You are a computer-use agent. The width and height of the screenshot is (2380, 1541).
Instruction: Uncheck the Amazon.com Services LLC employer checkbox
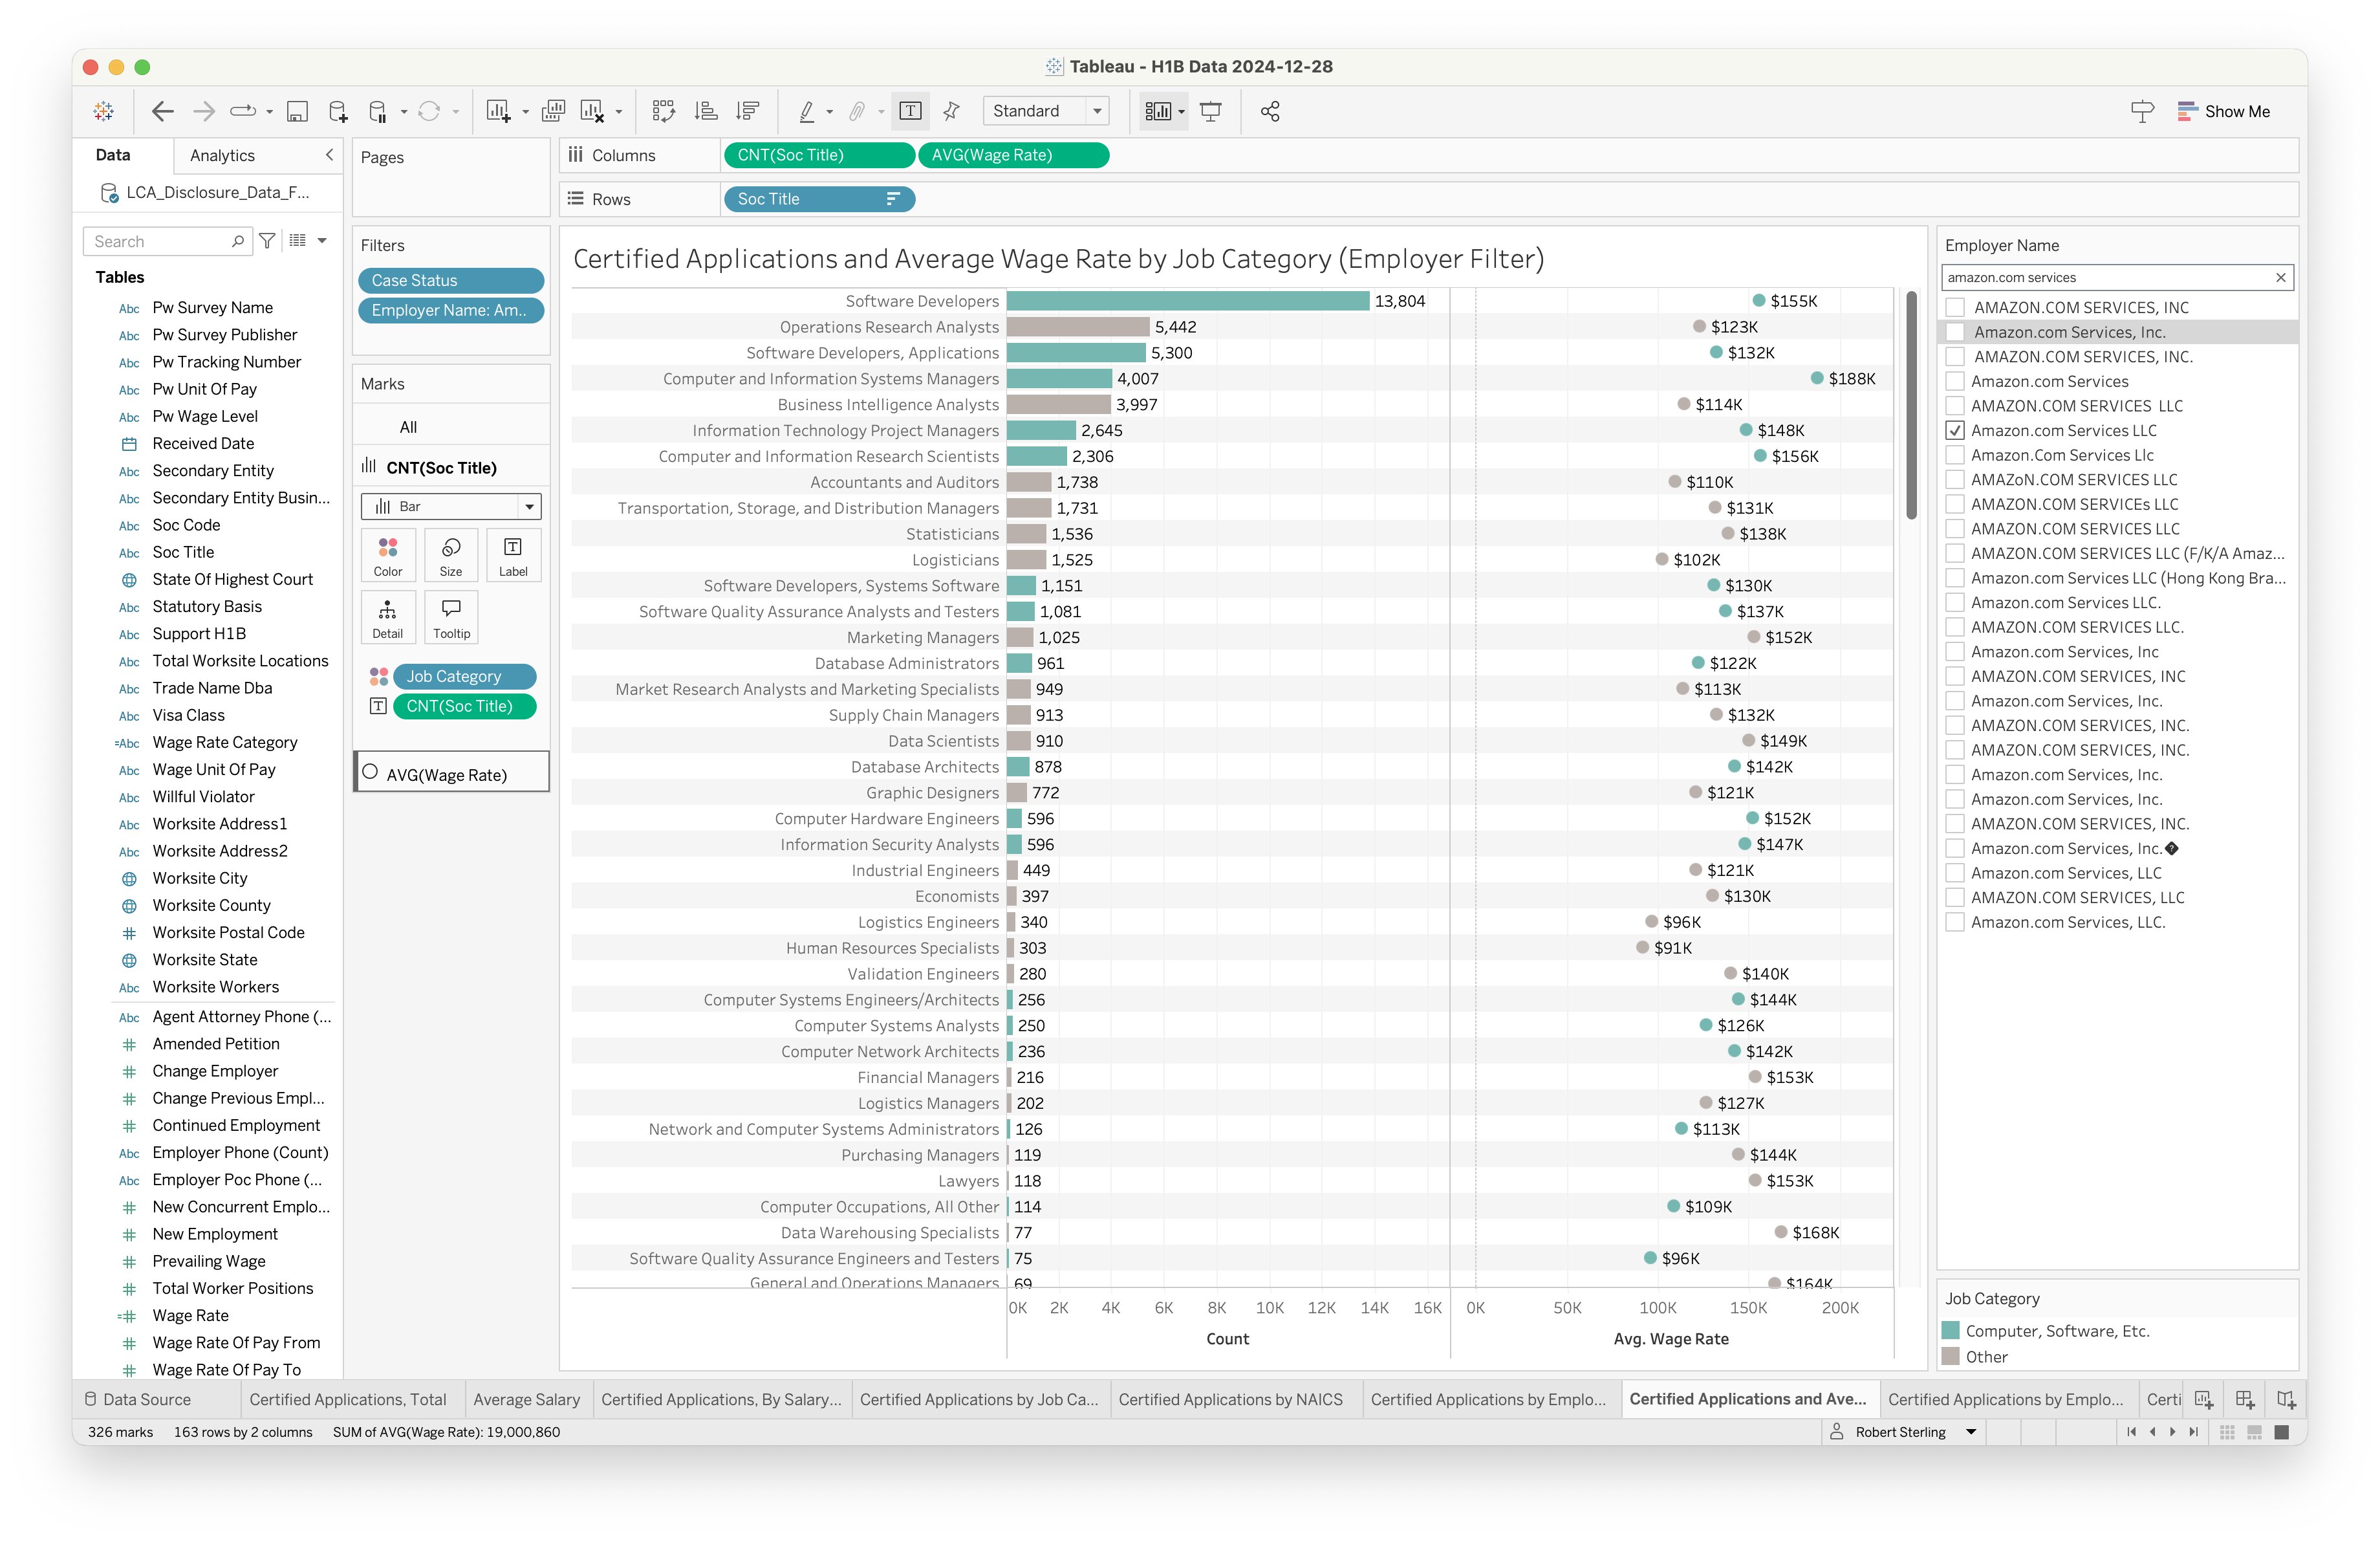1955,430
